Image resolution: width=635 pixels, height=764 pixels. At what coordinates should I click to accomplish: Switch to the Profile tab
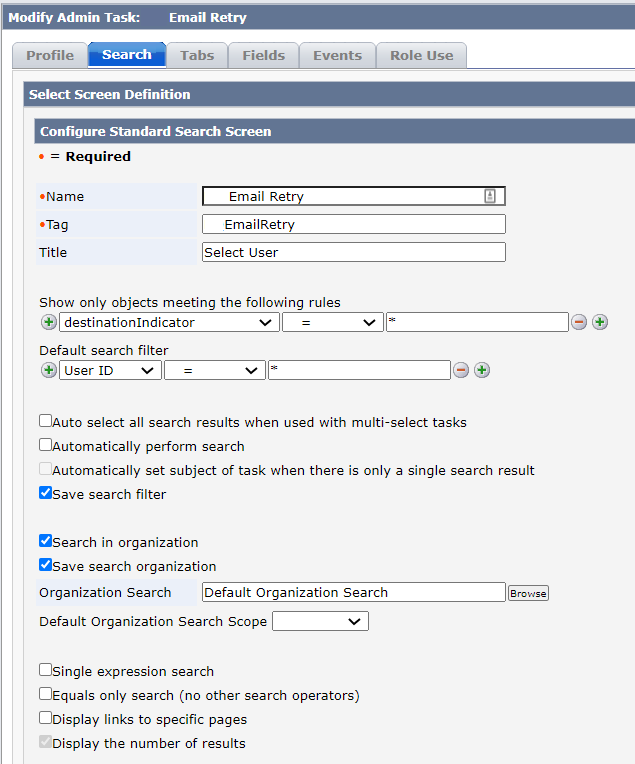pos(50,56)
